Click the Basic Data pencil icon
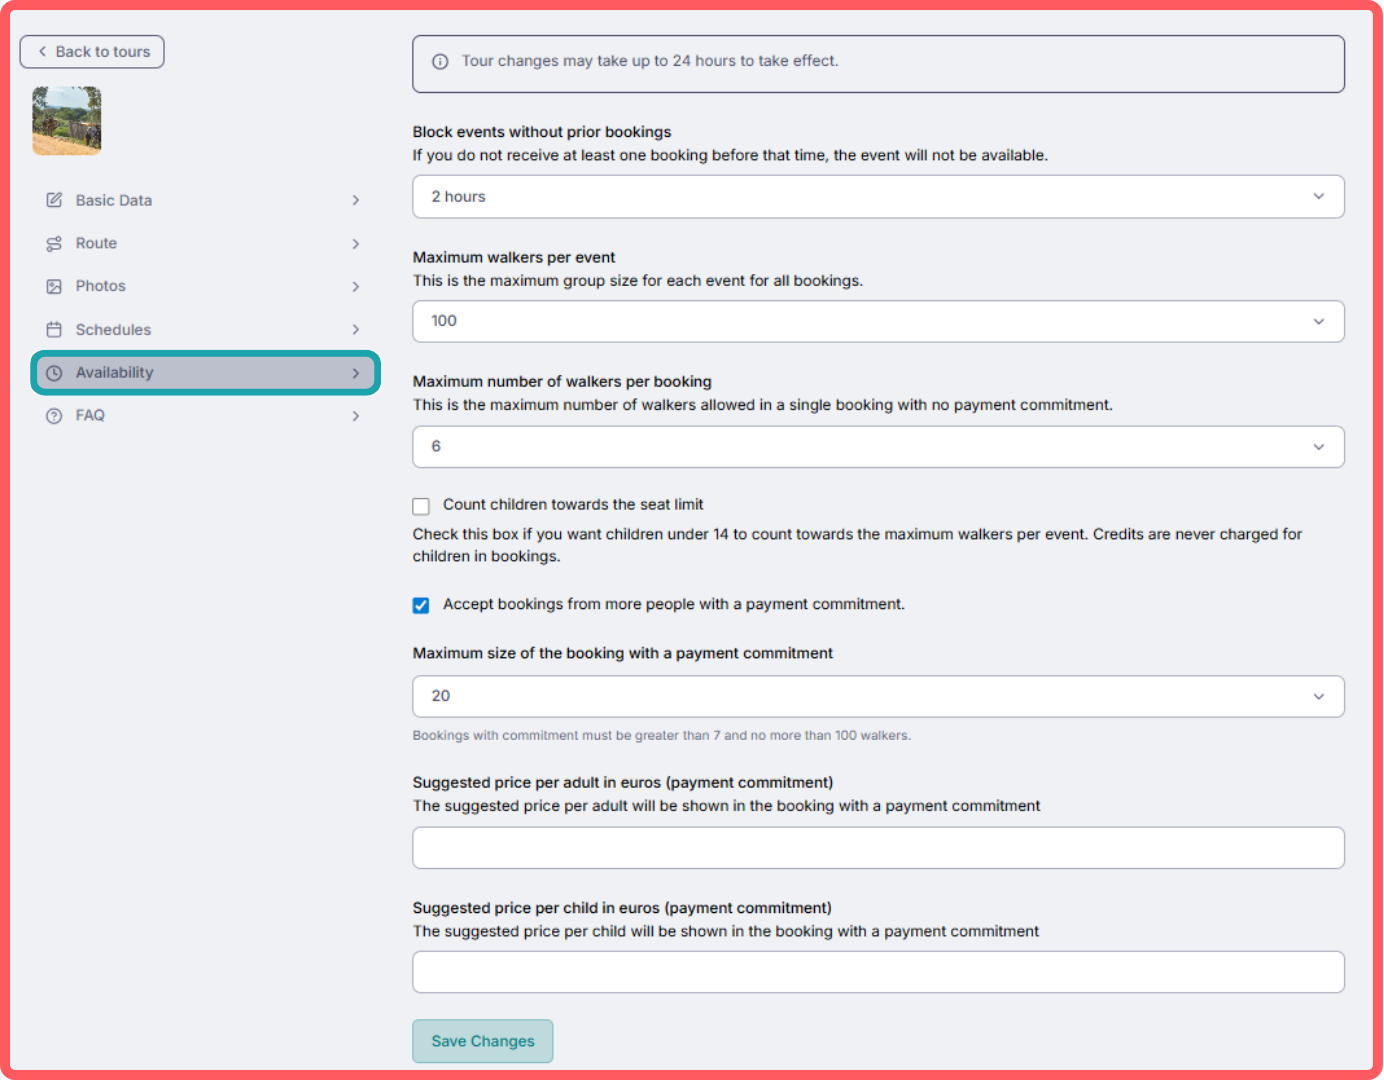1384x1080 pixels. tap(54, 200)
